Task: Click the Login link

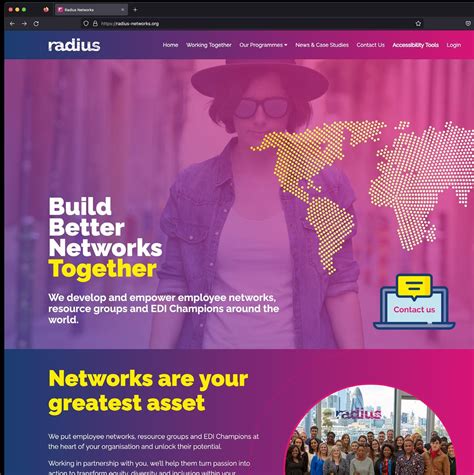Action: click(x=454, y=45)
